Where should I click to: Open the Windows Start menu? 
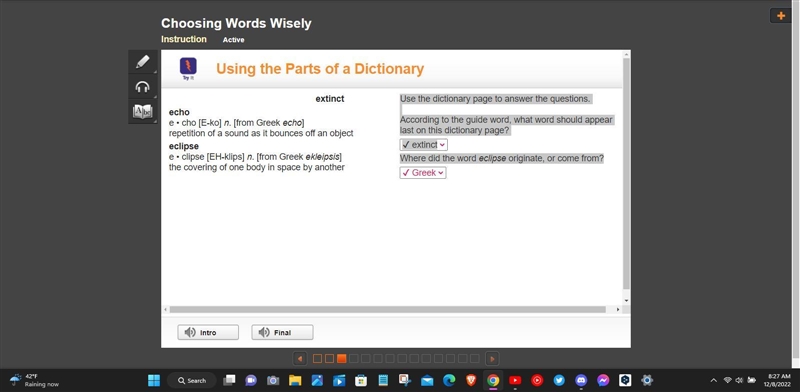point(154,380)
